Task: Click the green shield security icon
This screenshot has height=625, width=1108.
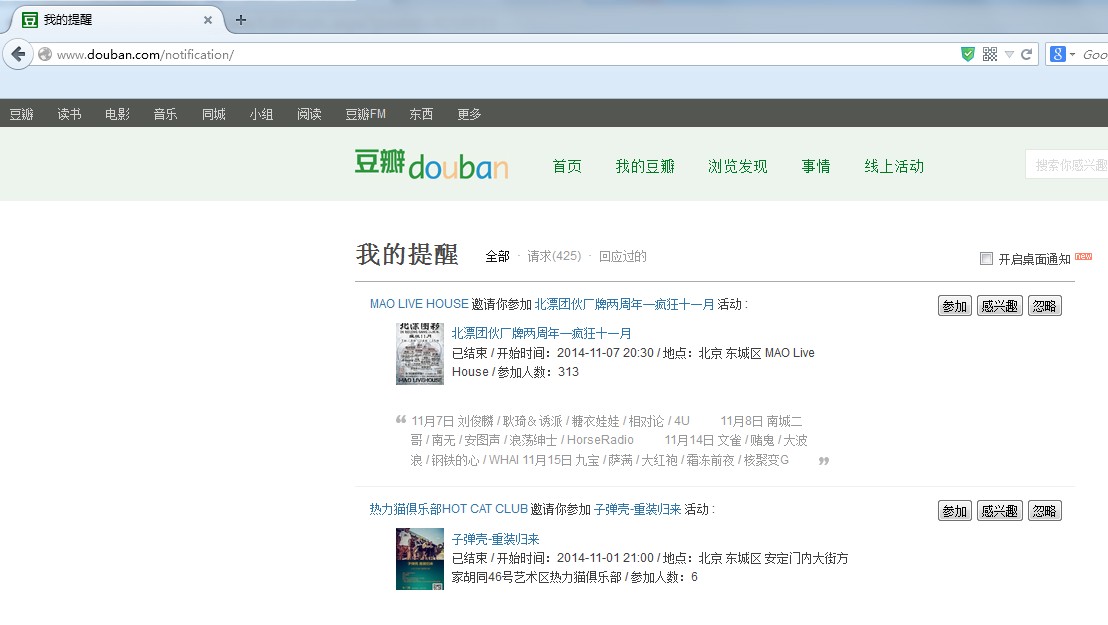Action: point(968,54)
